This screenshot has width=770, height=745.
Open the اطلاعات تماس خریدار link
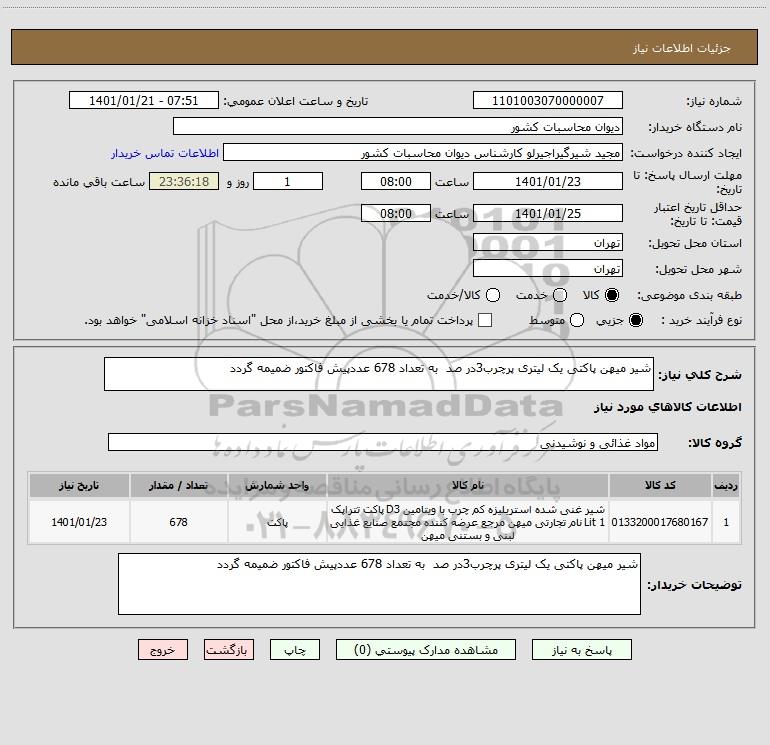[x=165, y=153]
